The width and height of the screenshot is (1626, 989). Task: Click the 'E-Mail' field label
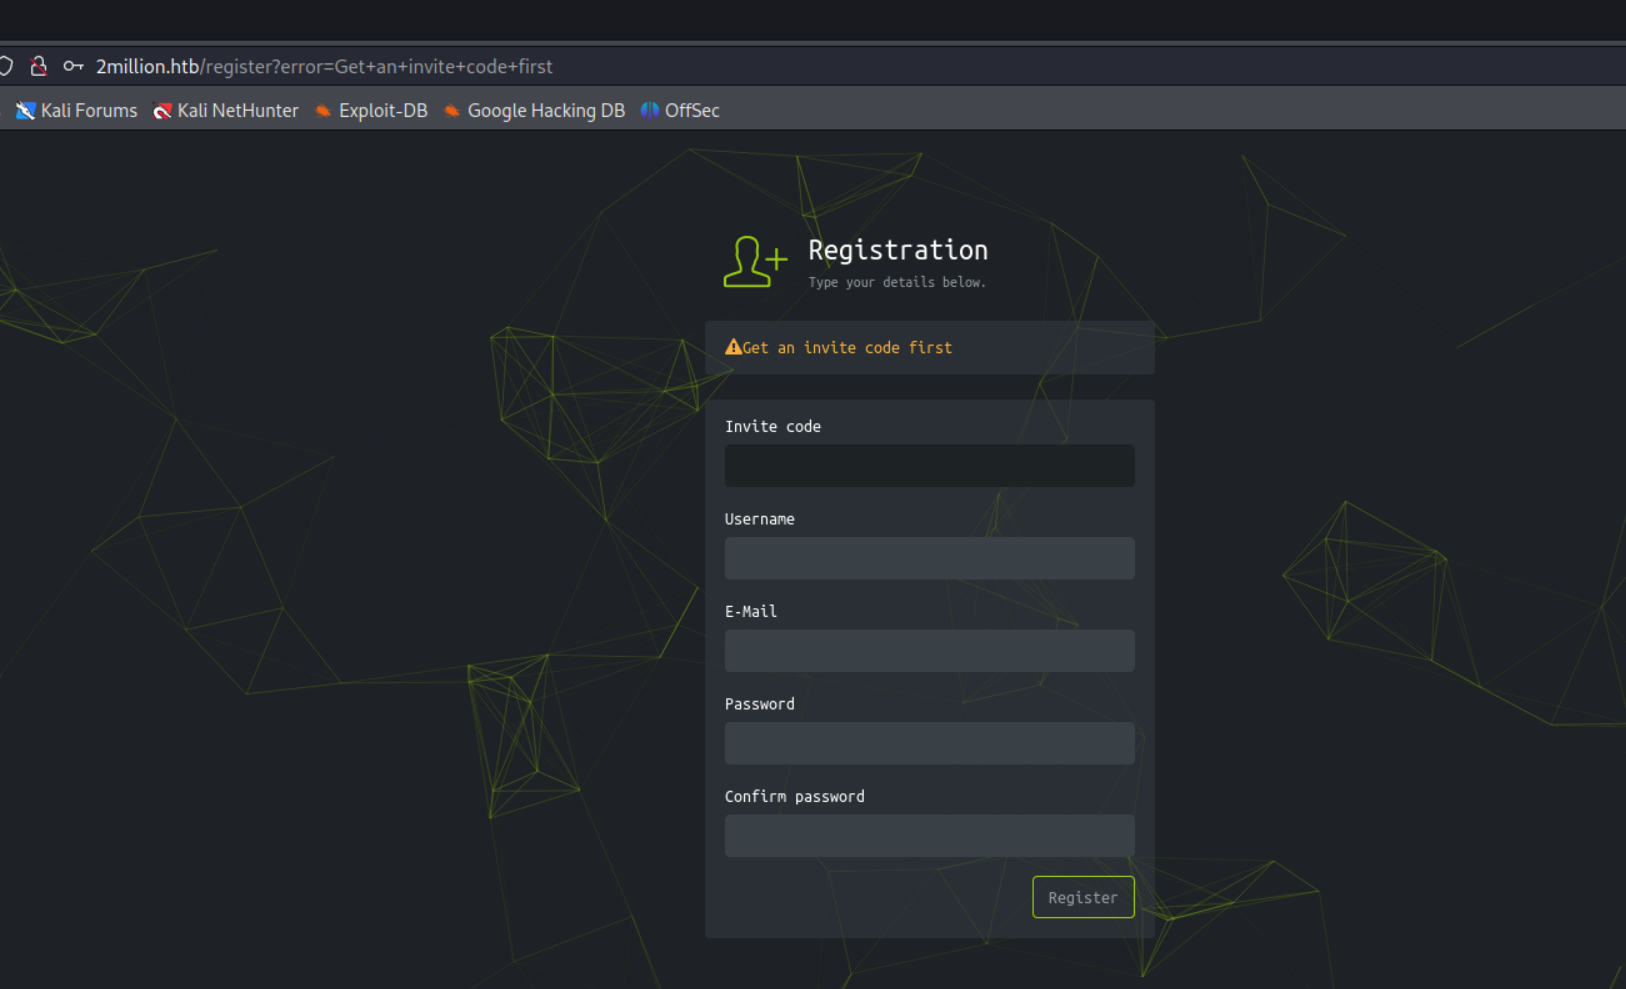(751, 612)
